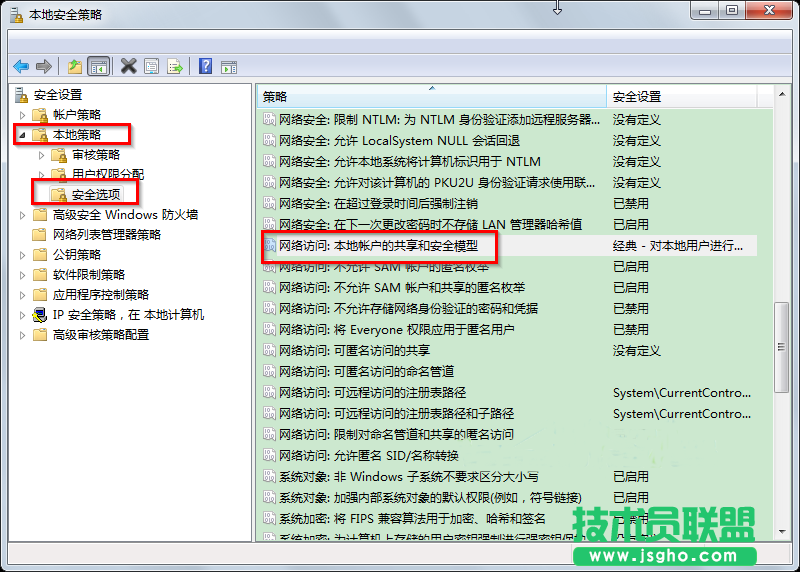Viewport: 800px width, 572px height.
Task: Click the Up one level folder icon
Action: pos(75,66)
